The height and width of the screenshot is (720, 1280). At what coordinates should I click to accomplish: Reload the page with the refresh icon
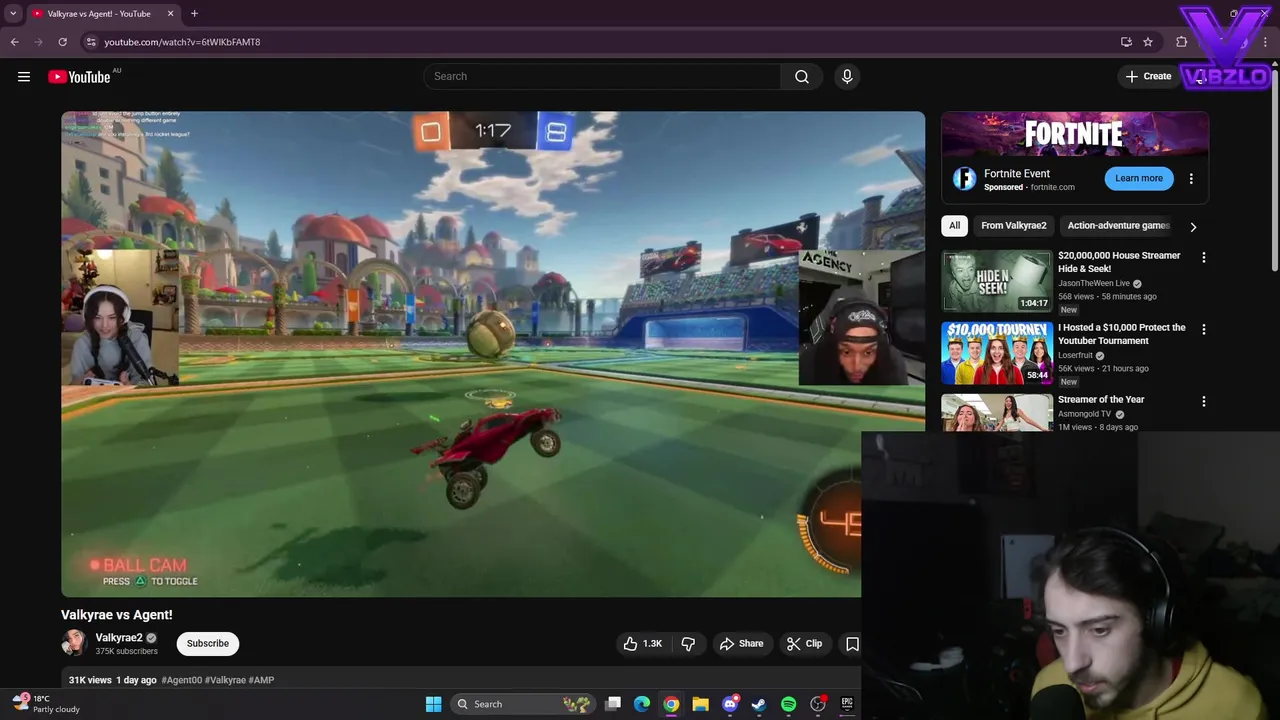pyautogui.click(x=62, y=42)
